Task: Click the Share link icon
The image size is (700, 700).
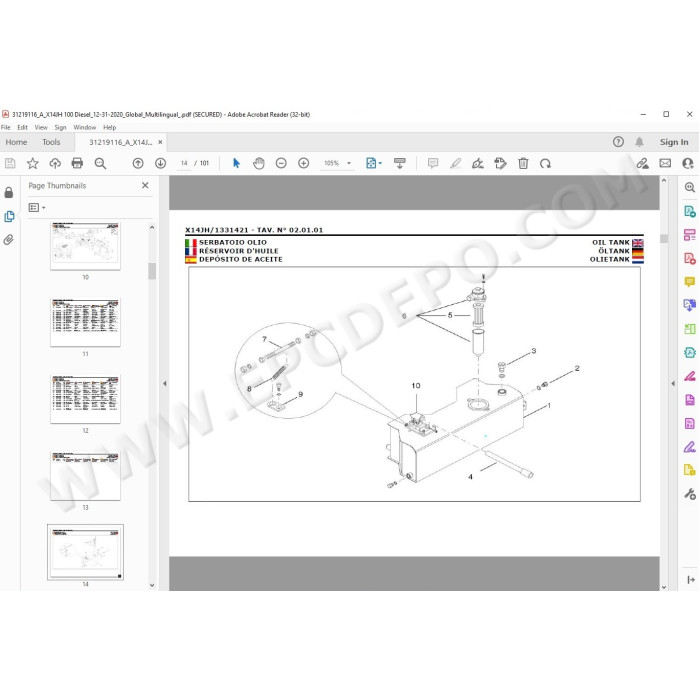Action: (642, 163)
